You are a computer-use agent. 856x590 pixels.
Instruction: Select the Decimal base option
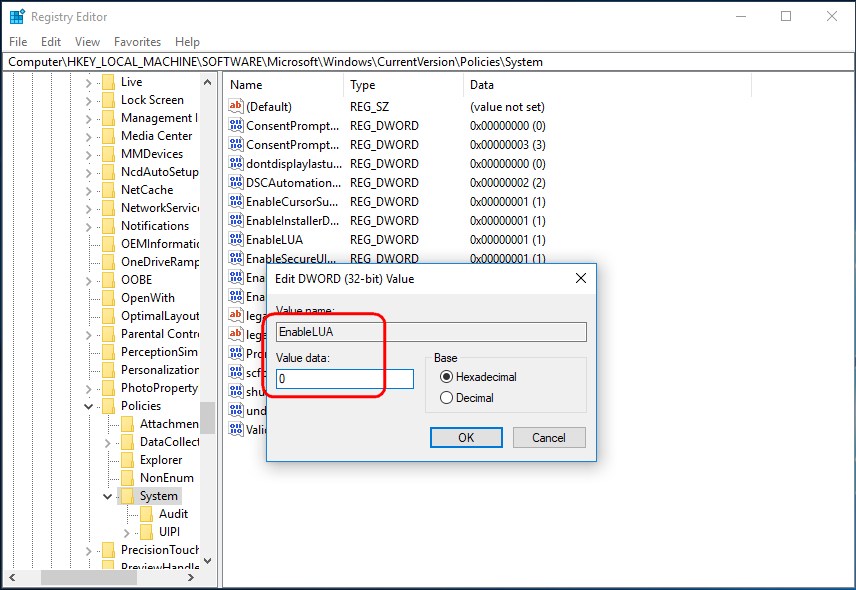point(467,398)
